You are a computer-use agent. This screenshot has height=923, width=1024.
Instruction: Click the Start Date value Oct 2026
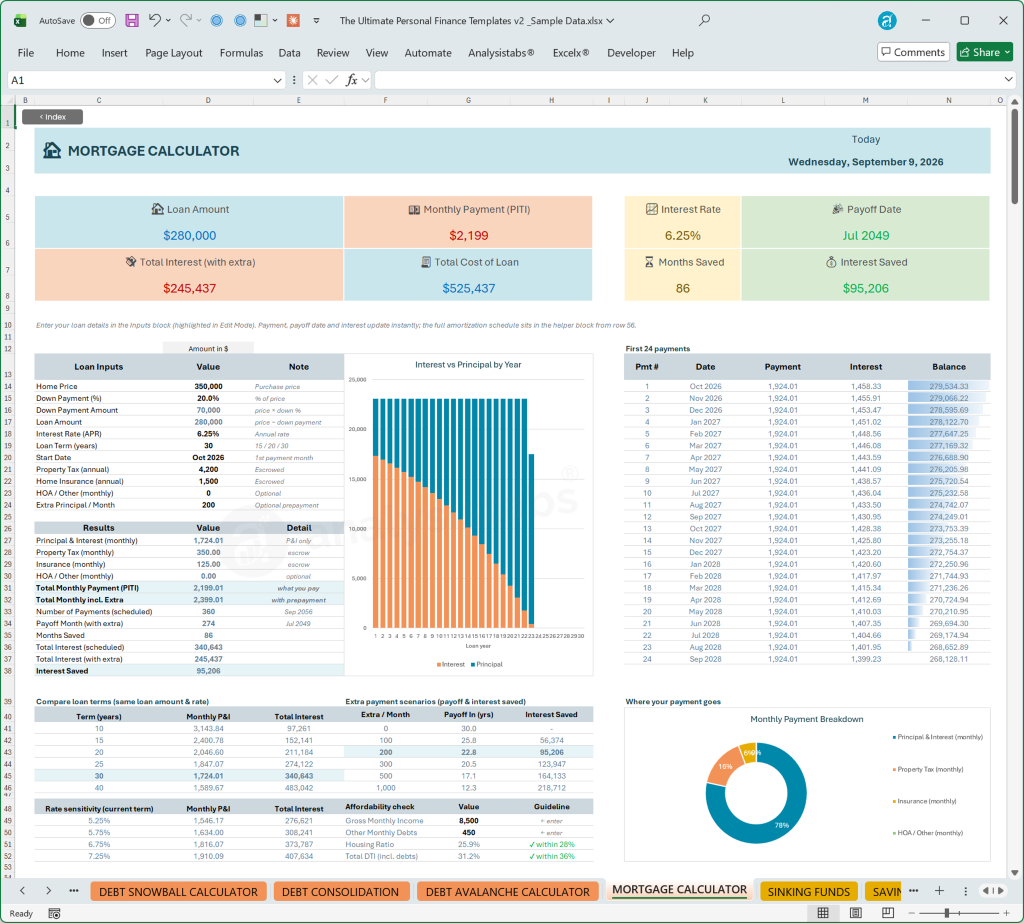tap(208, 457)
